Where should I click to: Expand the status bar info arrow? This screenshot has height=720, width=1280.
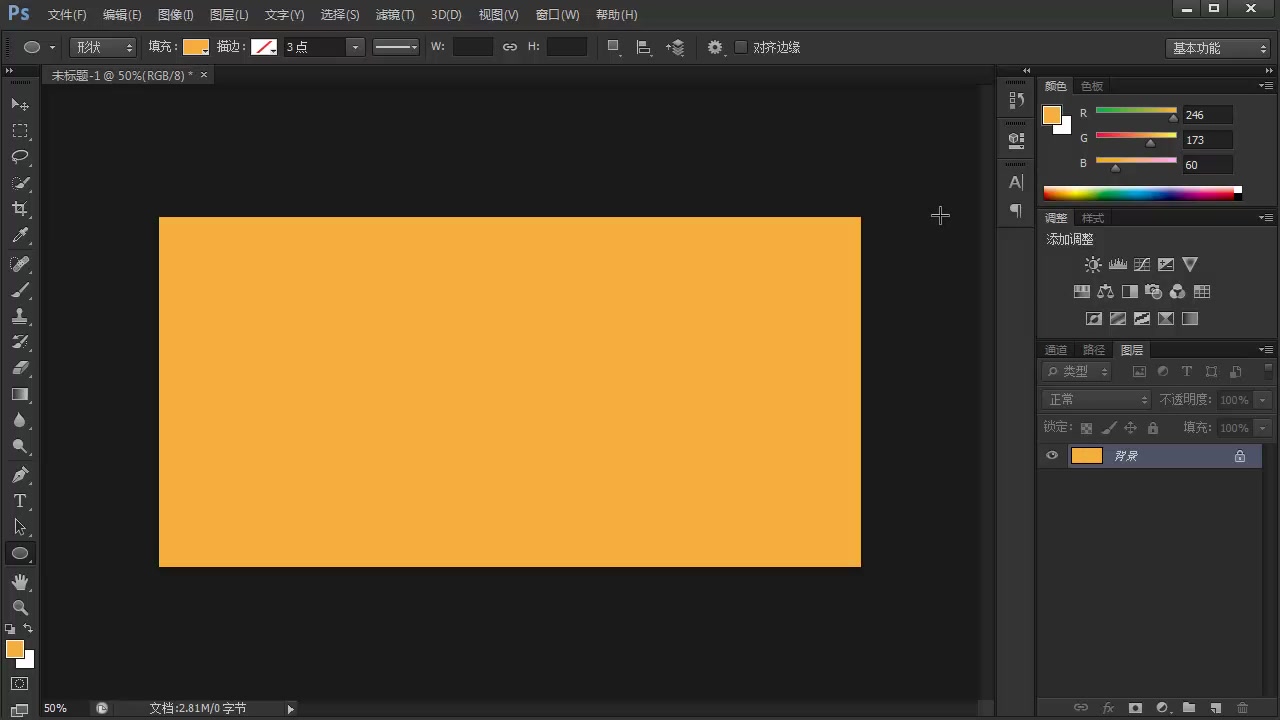coord(291,709)
